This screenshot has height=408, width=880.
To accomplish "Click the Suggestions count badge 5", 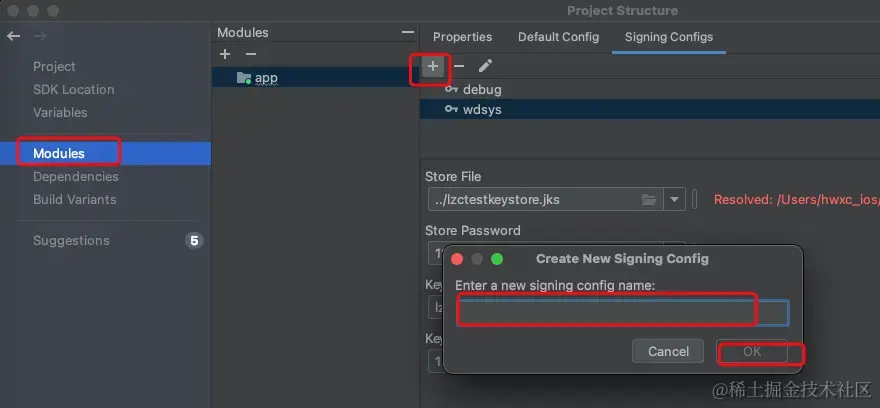I will coord(194,241).
